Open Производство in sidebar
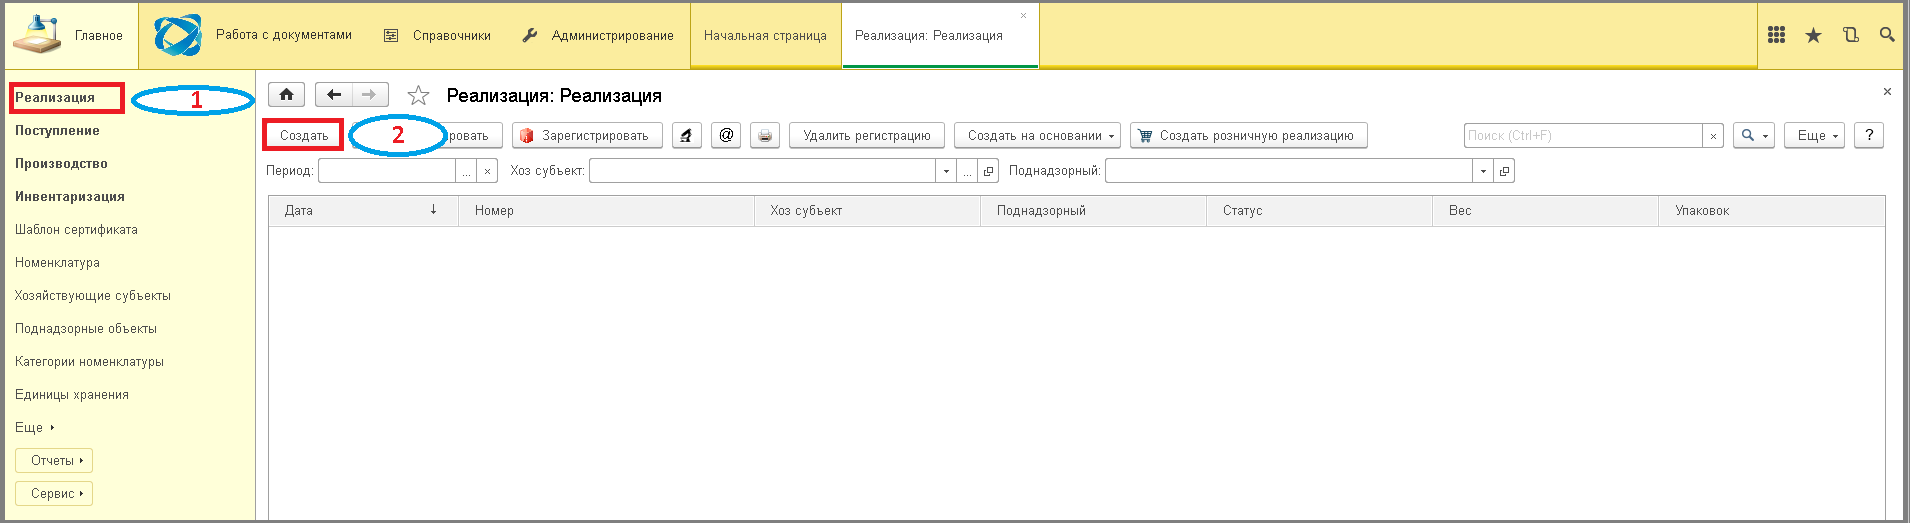 click(61, 164)
